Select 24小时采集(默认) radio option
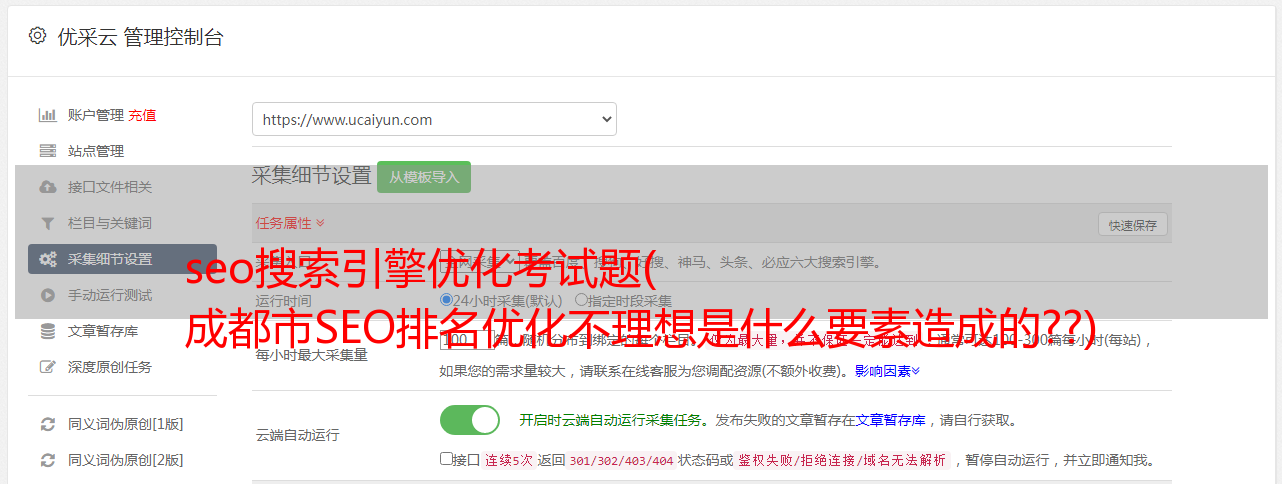 point(447,300)
